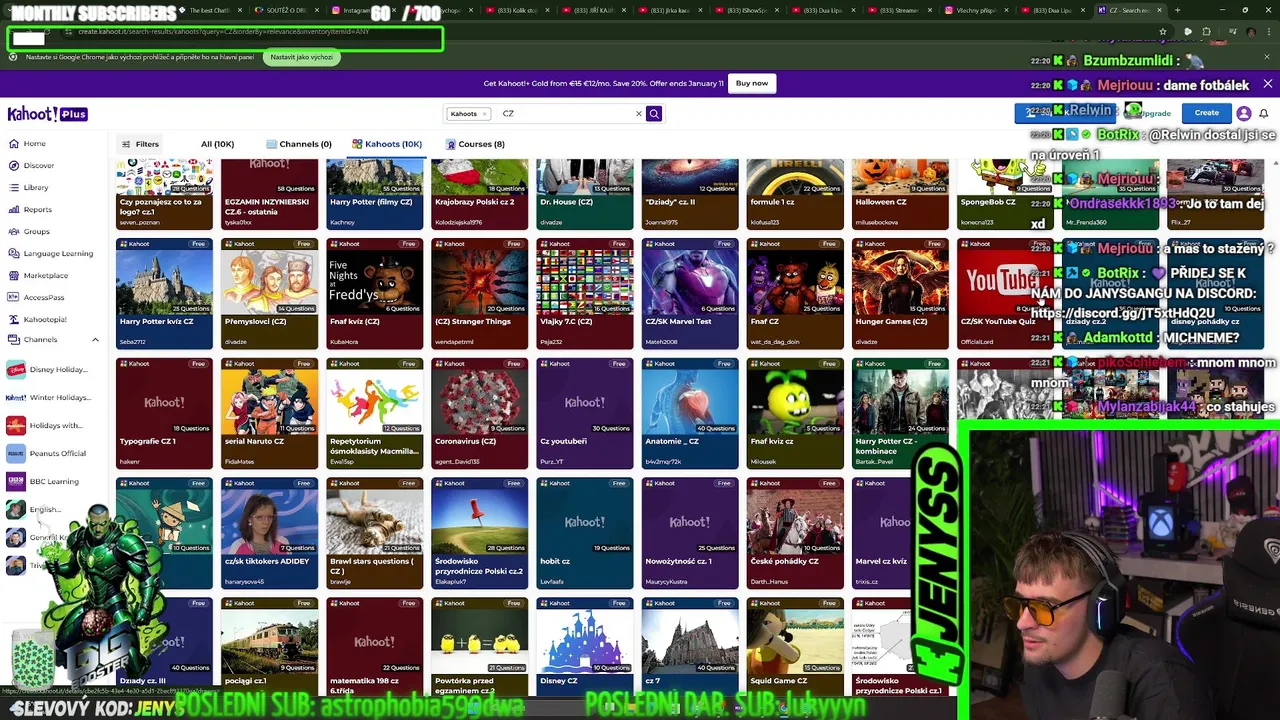Open the Holidays with... channel
The width and height of the screenshot is (1280, 720).
(46, 425)
